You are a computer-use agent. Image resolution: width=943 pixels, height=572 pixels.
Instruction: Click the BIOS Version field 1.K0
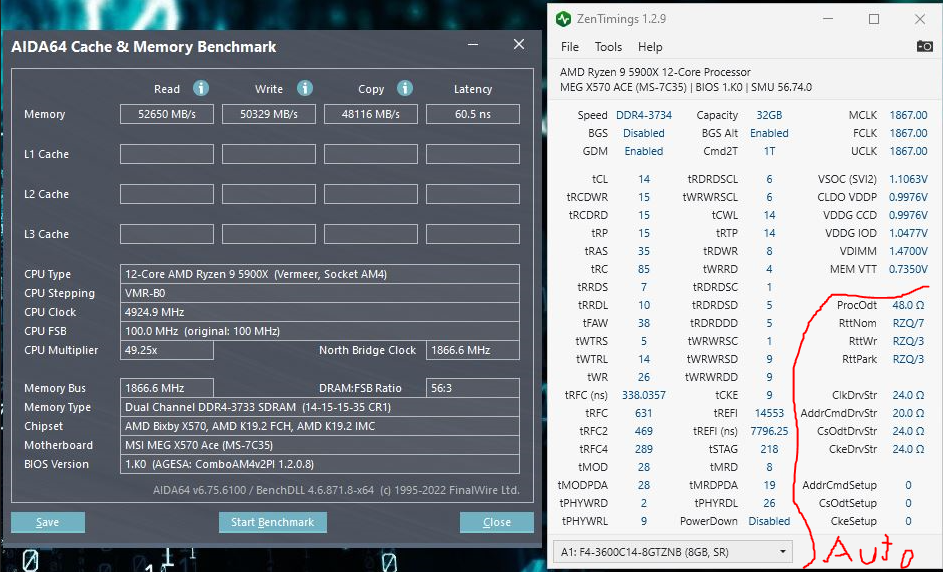[320, 464]
